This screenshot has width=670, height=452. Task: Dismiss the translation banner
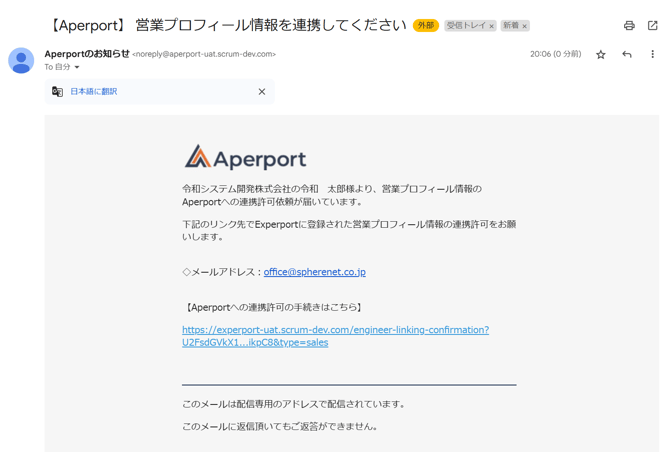click(262, 91)
